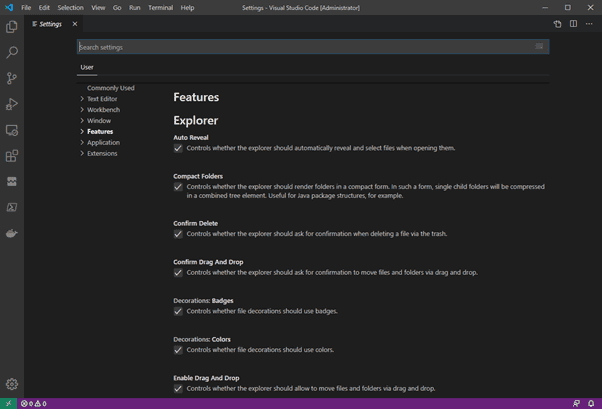The image size is (602, 409).
Task: Open the Search view in activity bar
Action: click(x=12, y=52)
